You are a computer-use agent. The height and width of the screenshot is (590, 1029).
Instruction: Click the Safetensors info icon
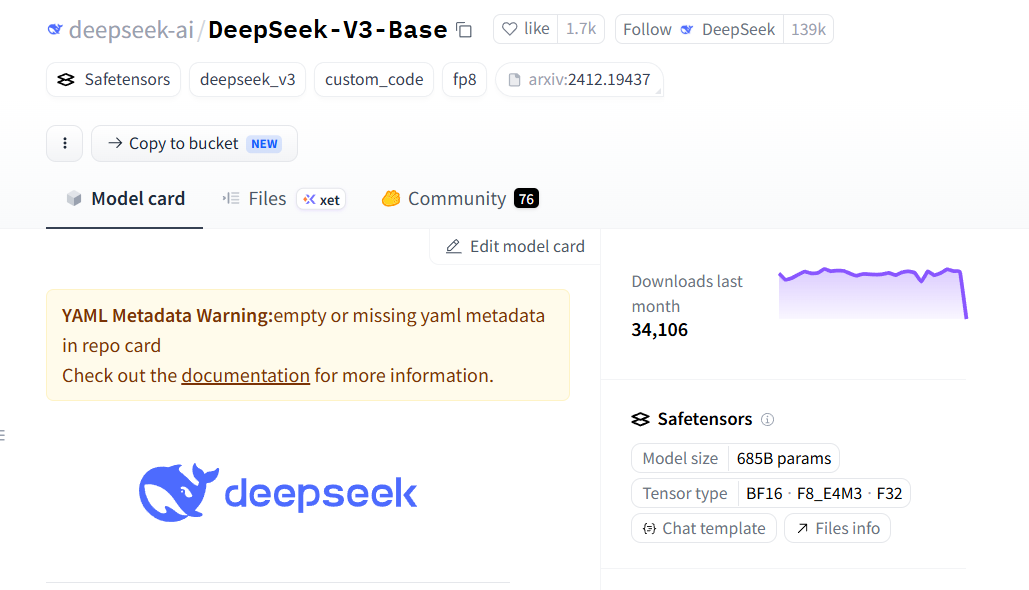coord(767,419)
